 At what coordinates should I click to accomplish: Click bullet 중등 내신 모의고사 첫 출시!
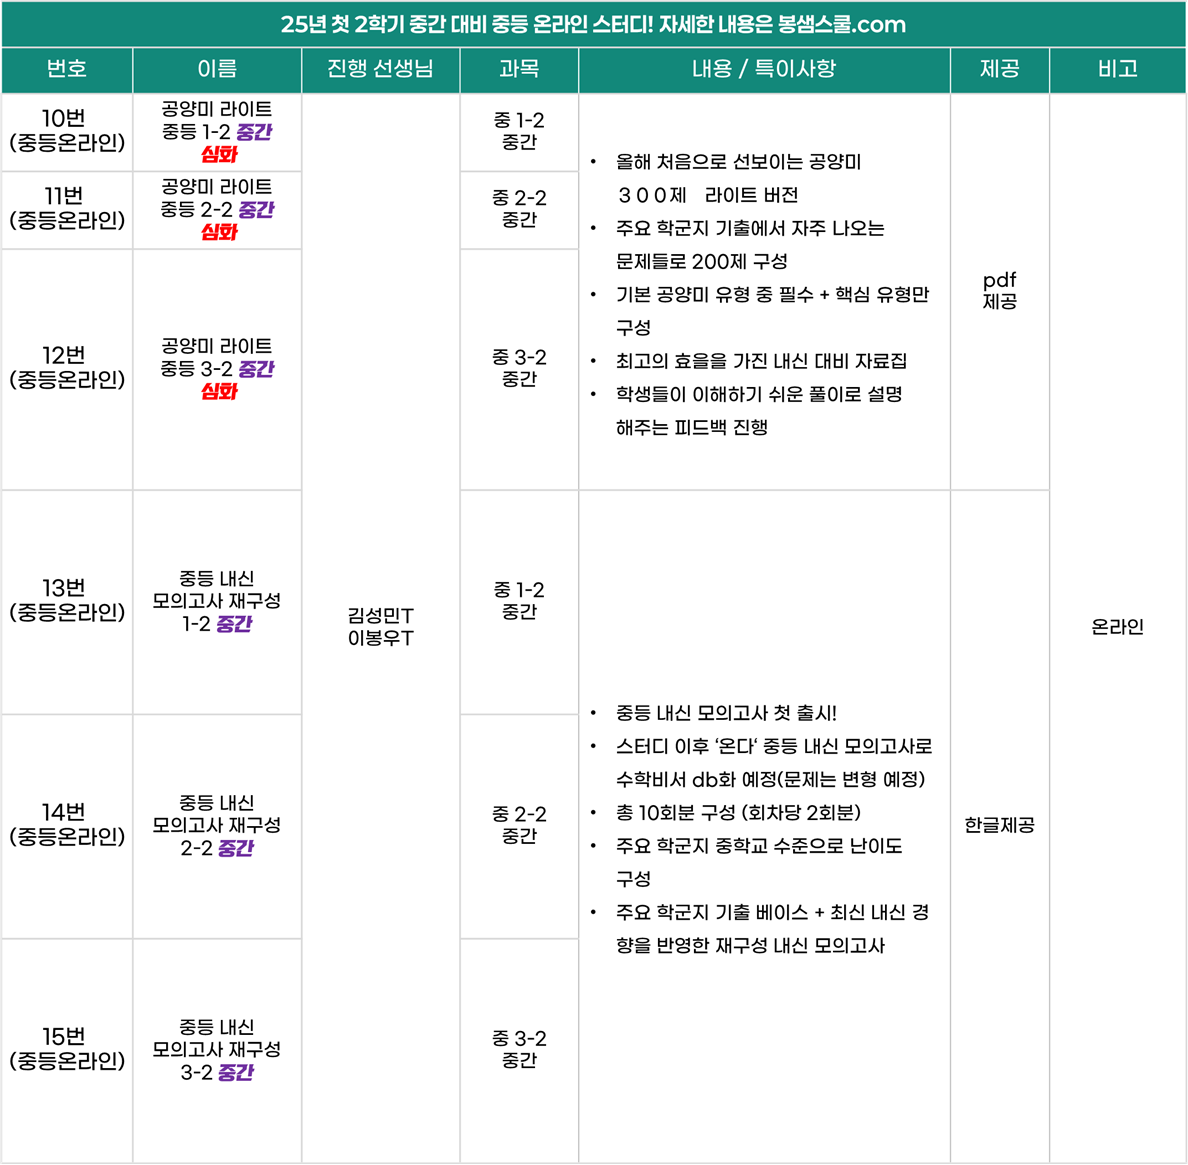pos(726,714)
